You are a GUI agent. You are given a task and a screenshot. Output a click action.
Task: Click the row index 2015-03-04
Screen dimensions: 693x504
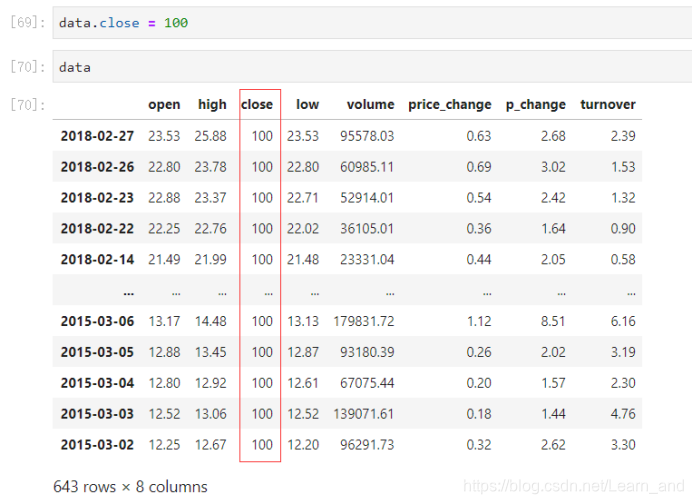tap(97, 383)
